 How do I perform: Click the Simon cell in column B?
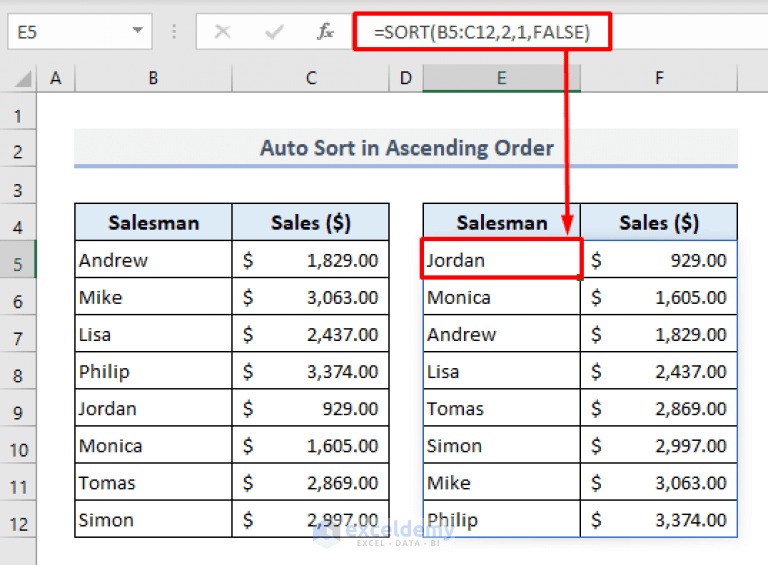(x=153, y=519)
